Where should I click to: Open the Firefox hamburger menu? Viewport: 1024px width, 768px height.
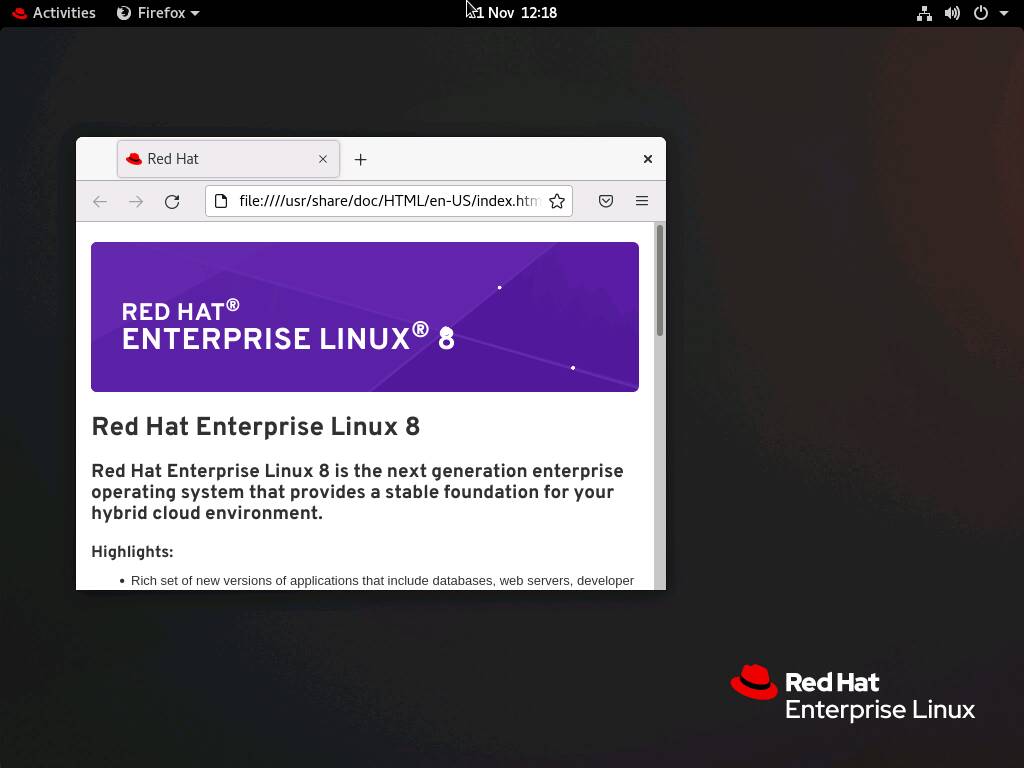point(642,201)
